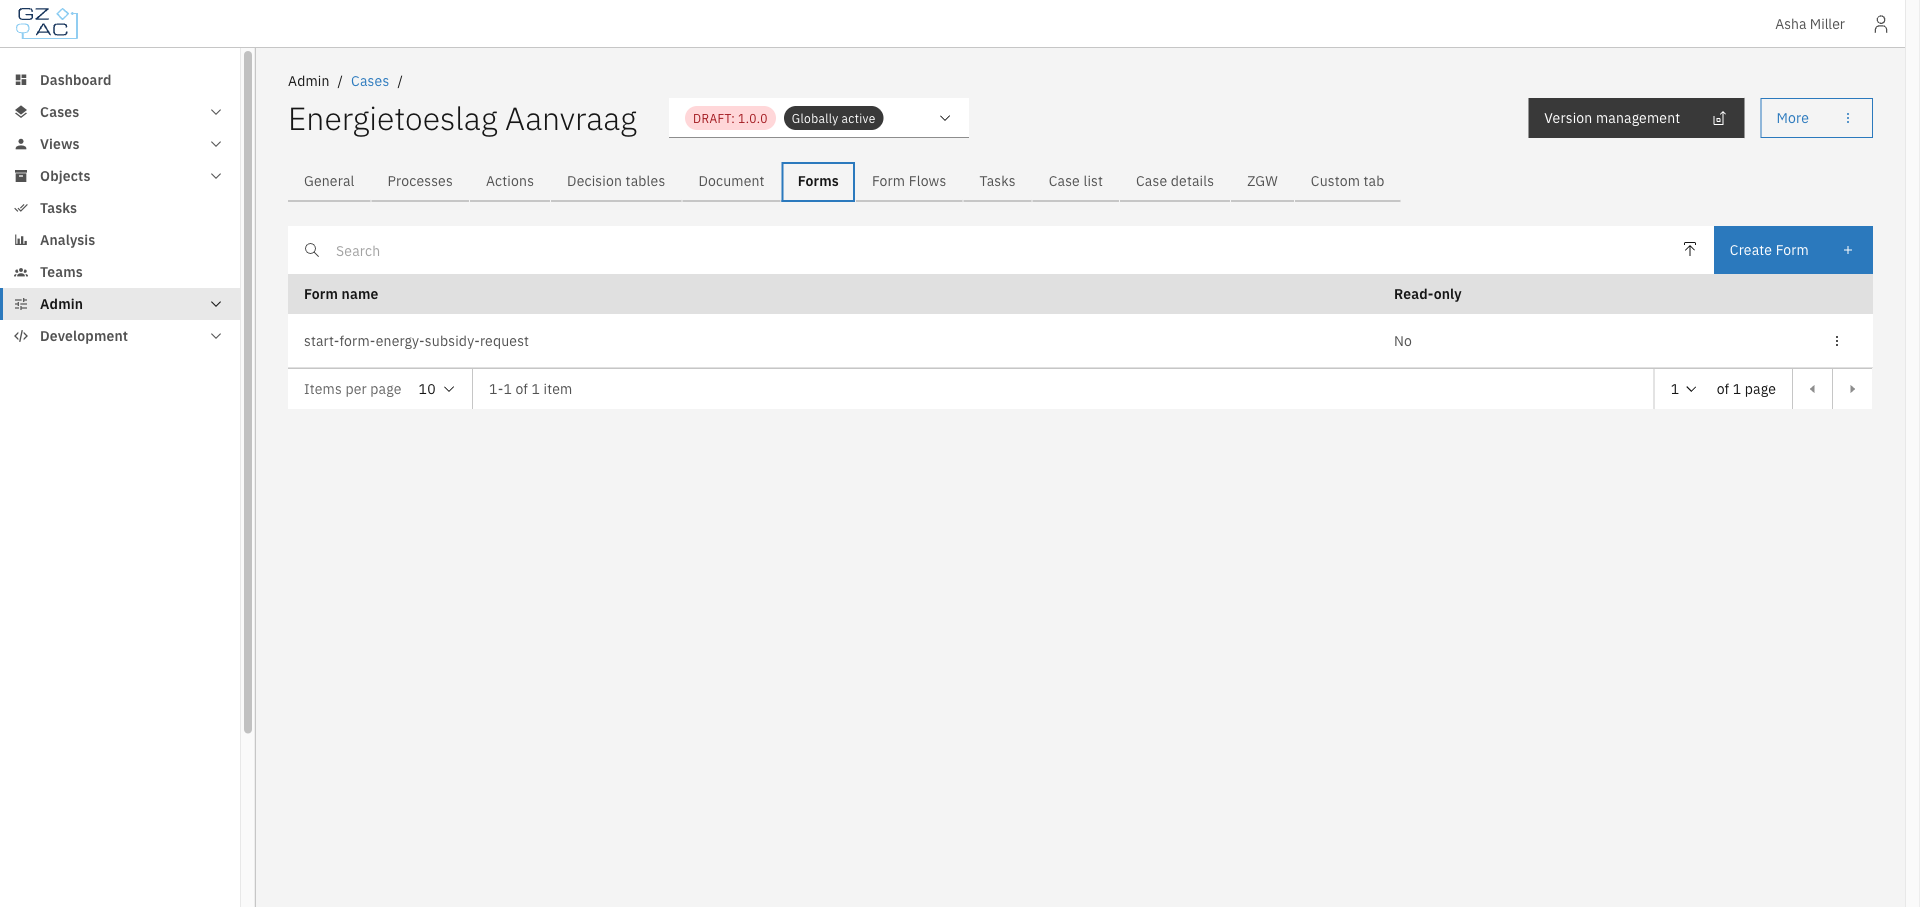Click the Read-only column header
Viewport: 1920px width, 907px height.
coord(1428,294)
